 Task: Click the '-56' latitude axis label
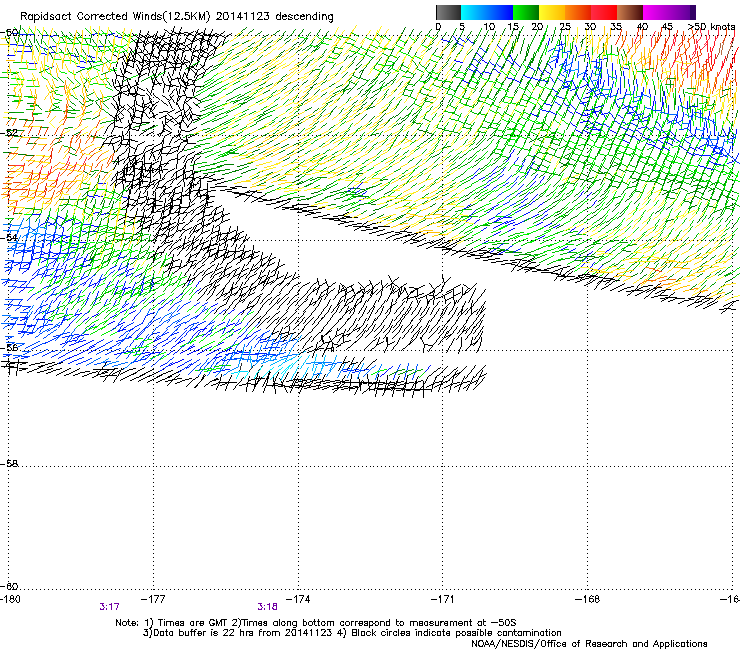point(9,347)
